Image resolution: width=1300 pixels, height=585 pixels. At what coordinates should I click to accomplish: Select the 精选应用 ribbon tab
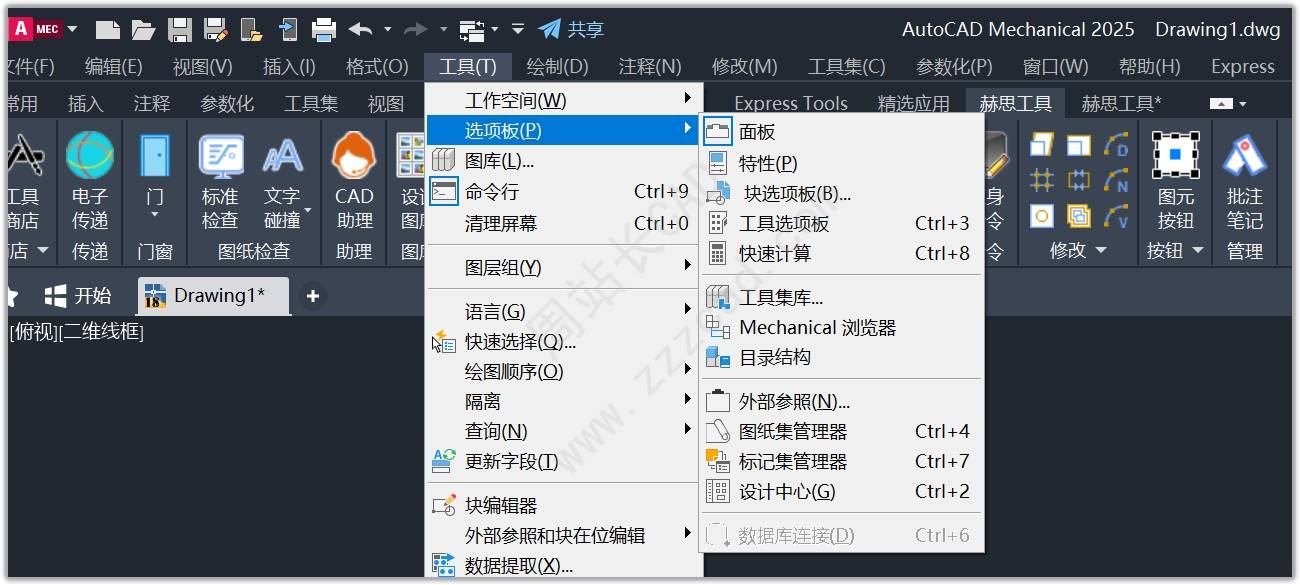(914, 103)
